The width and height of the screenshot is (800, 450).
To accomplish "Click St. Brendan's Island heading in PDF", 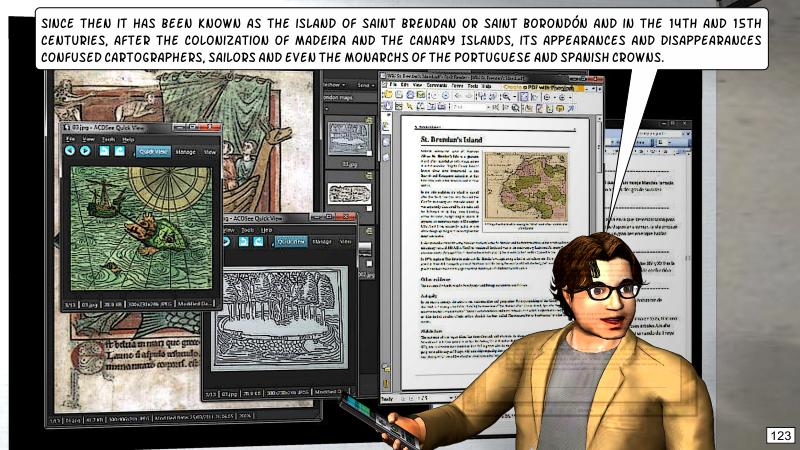I will [451, 139].
